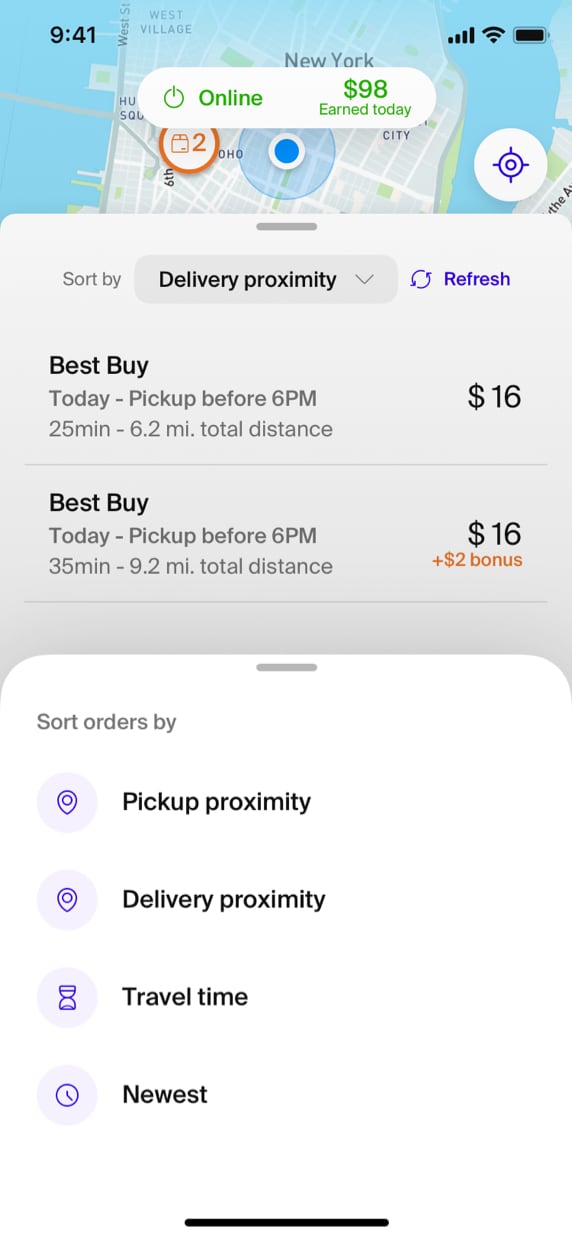Tap the Travel time hourglass icon
This screenshot has height=1238, width=572.
tap(67, 997)
